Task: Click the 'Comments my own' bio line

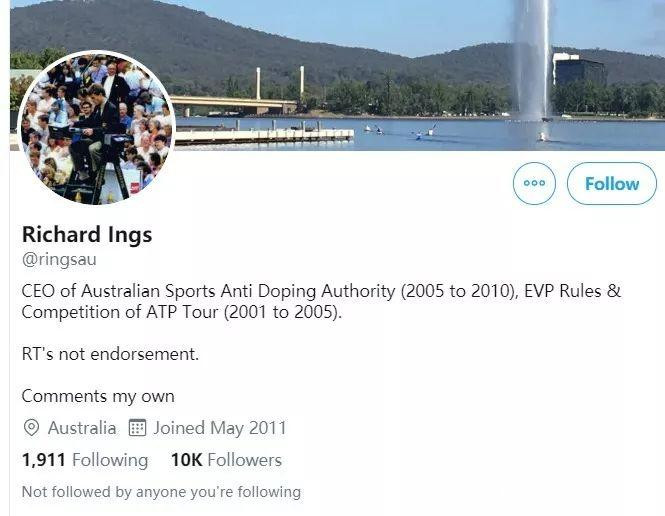Action: tap(98, 396)
